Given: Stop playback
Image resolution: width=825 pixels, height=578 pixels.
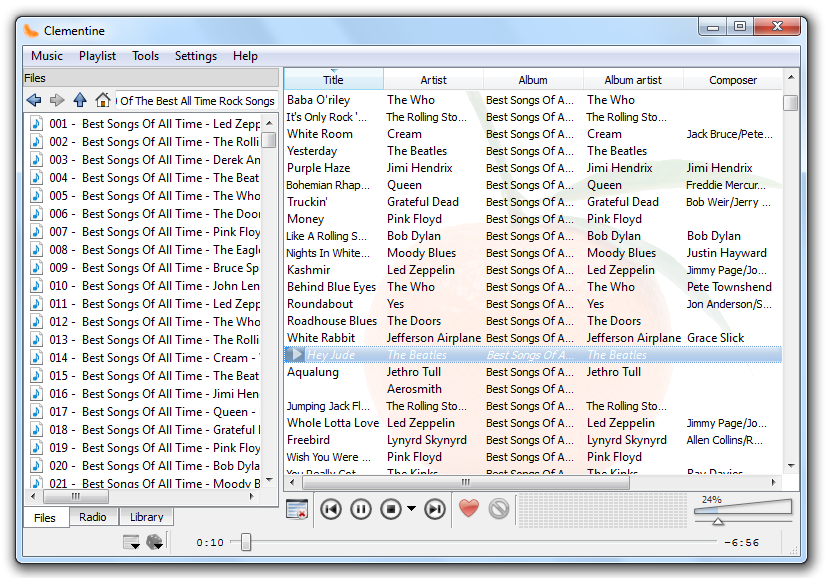Looking at the screenshot, I should pyautogui.click(x=391, y=509).
